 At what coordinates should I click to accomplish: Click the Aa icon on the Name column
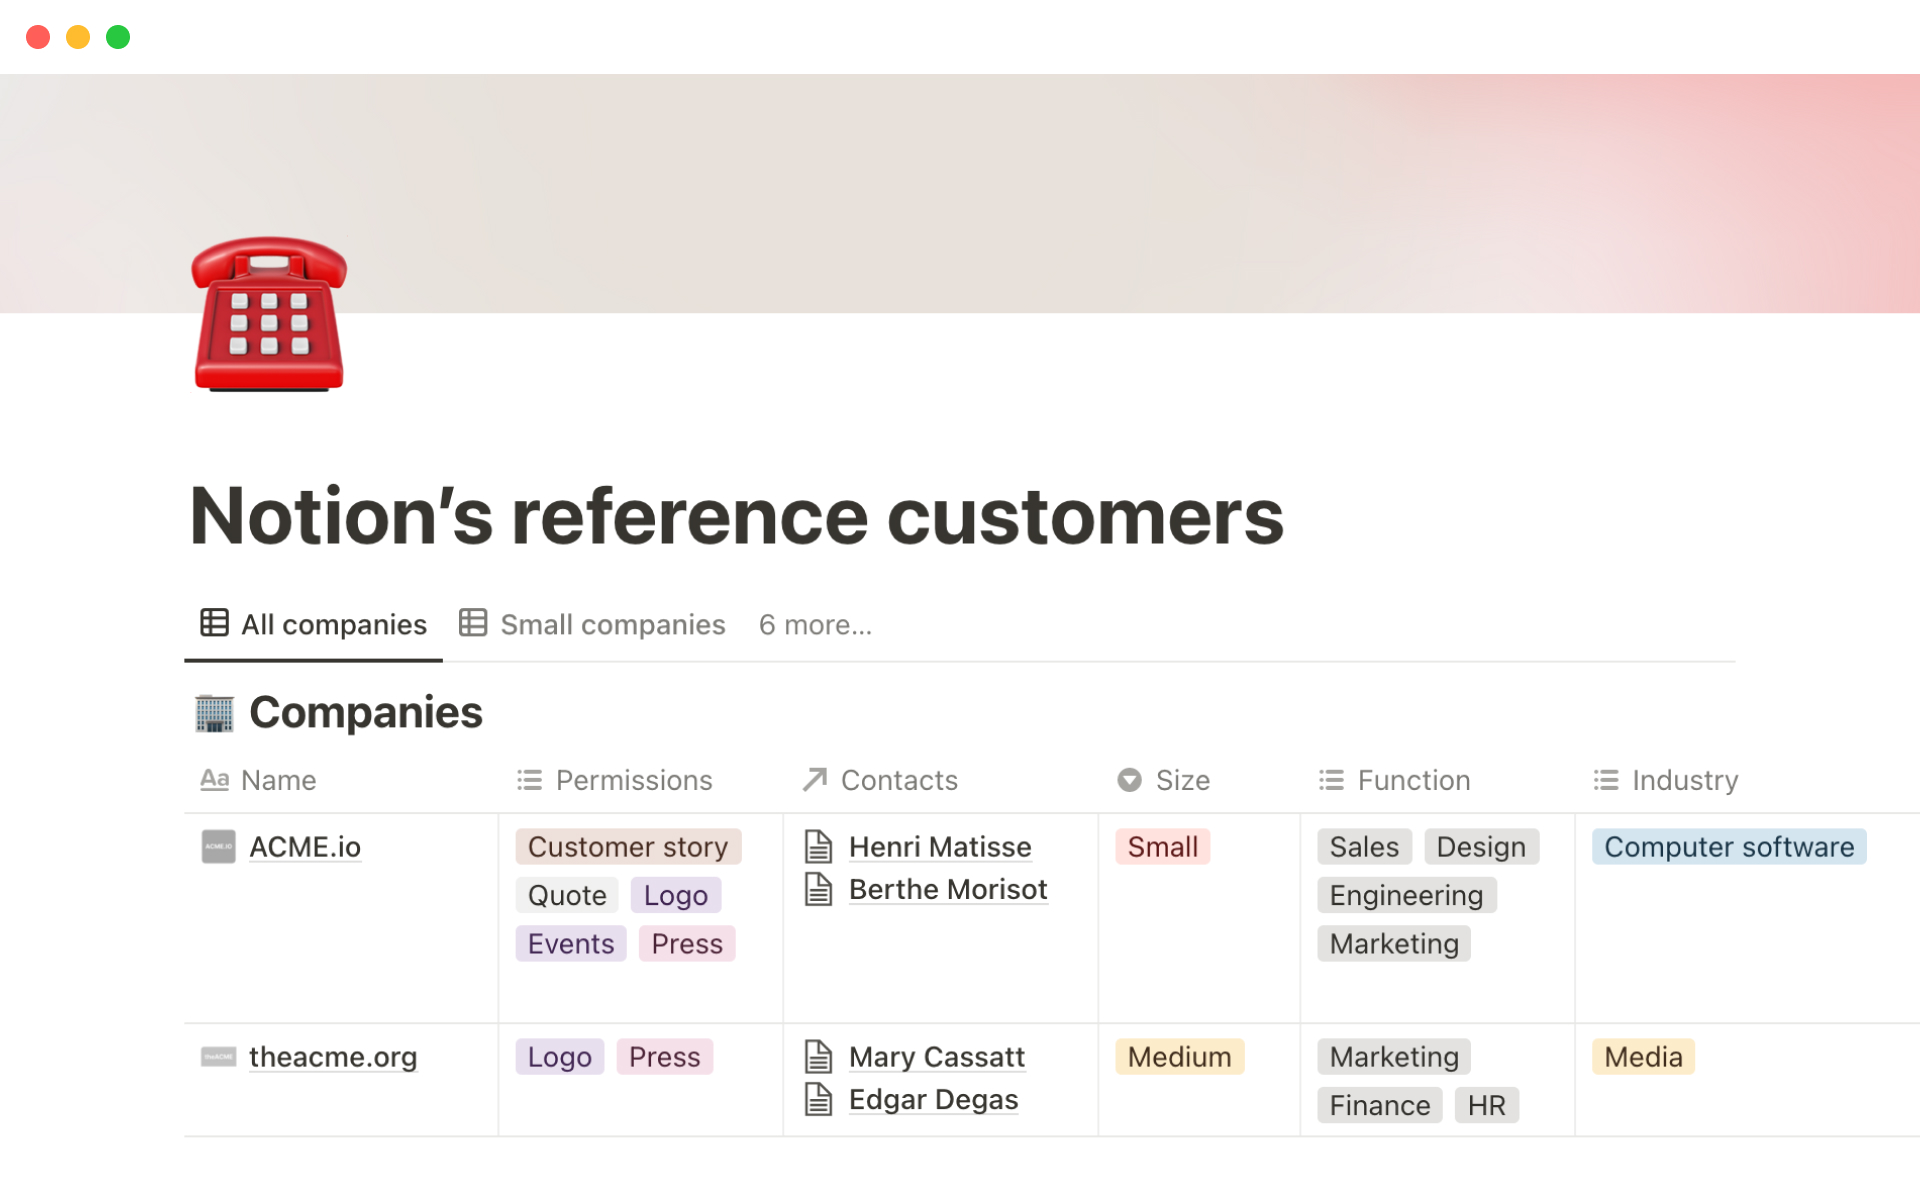[214, 780]
